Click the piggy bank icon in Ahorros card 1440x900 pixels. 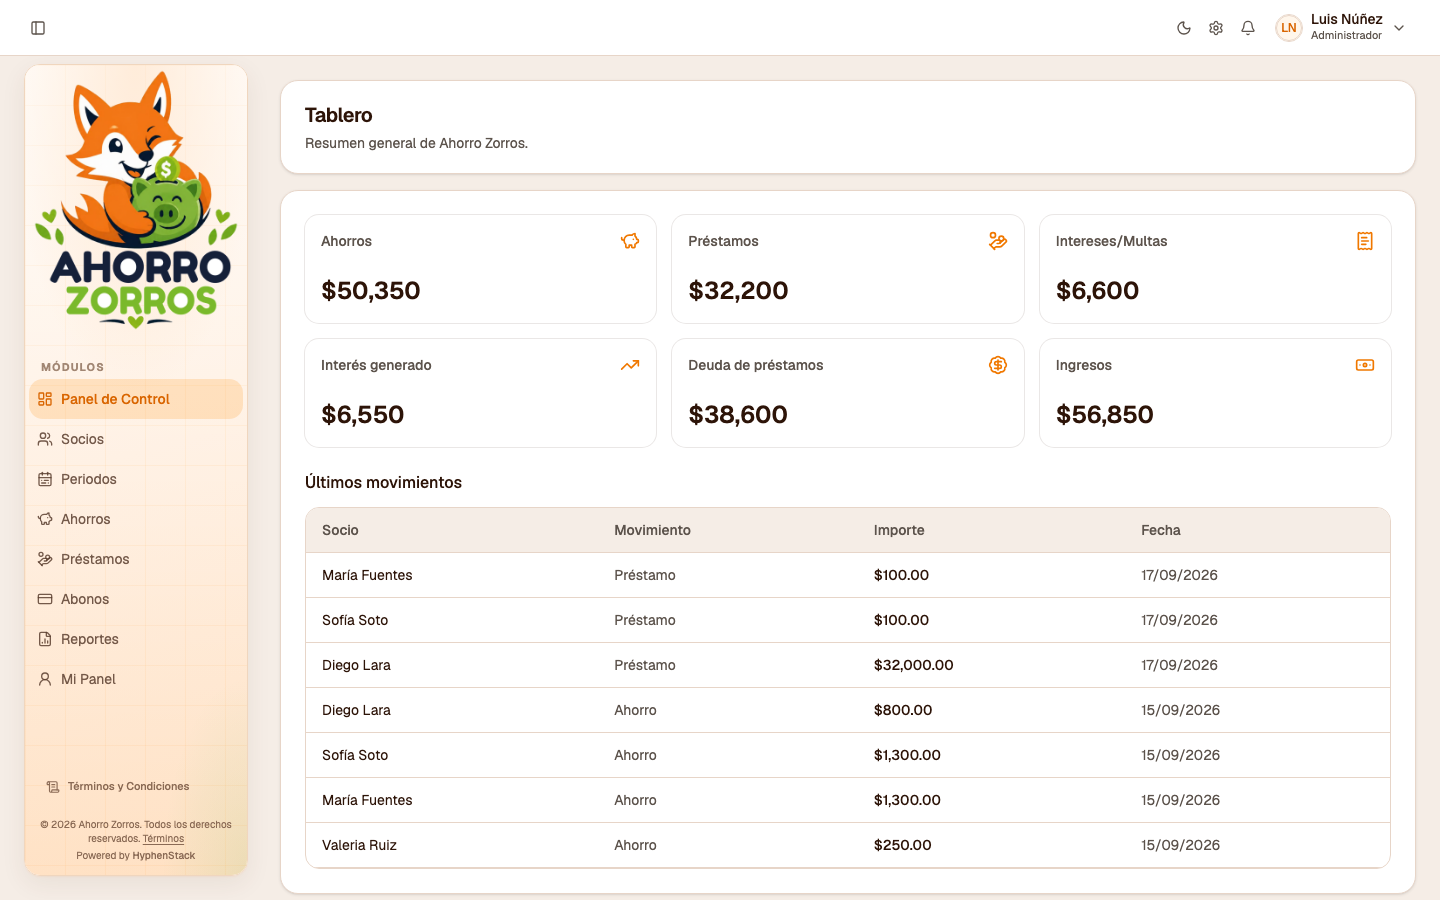pos(630,241)
